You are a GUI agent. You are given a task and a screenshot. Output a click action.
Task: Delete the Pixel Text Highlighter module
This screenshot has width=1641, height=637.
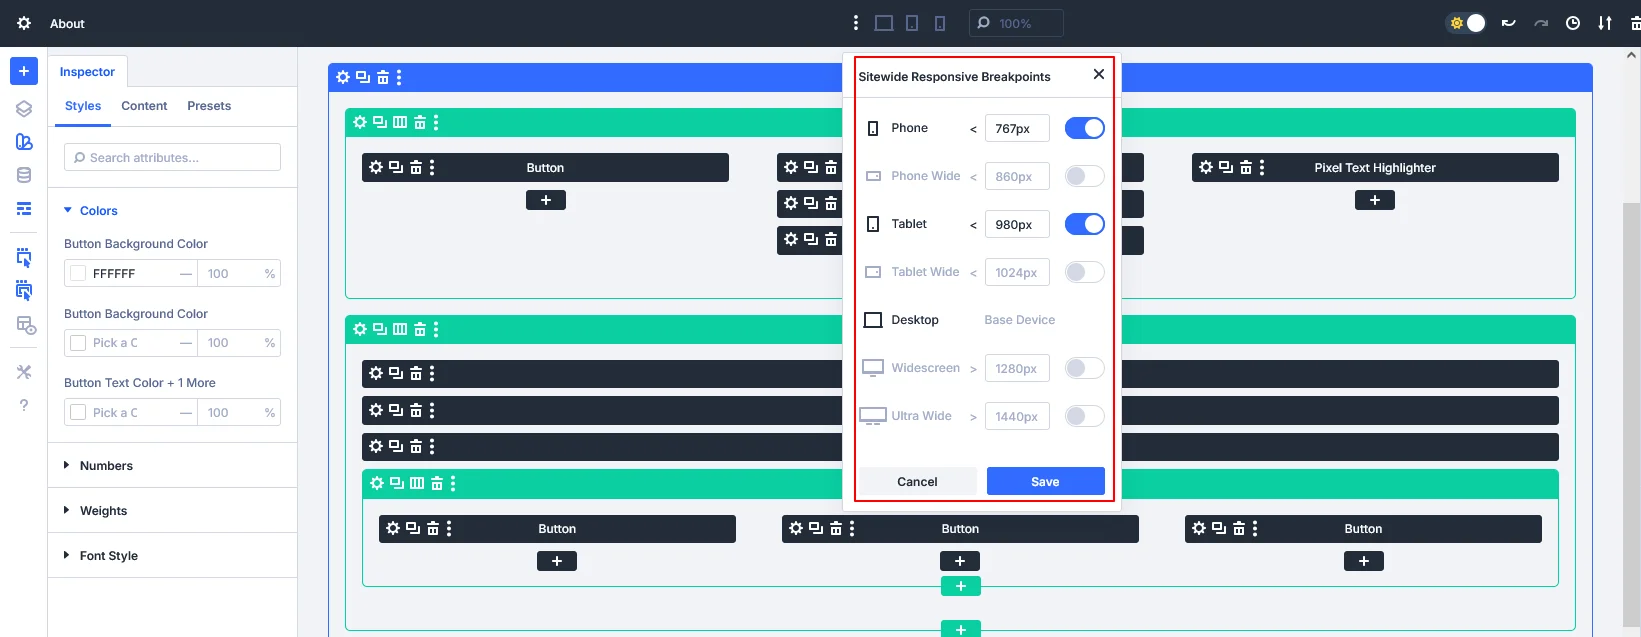pos(1246,167)
